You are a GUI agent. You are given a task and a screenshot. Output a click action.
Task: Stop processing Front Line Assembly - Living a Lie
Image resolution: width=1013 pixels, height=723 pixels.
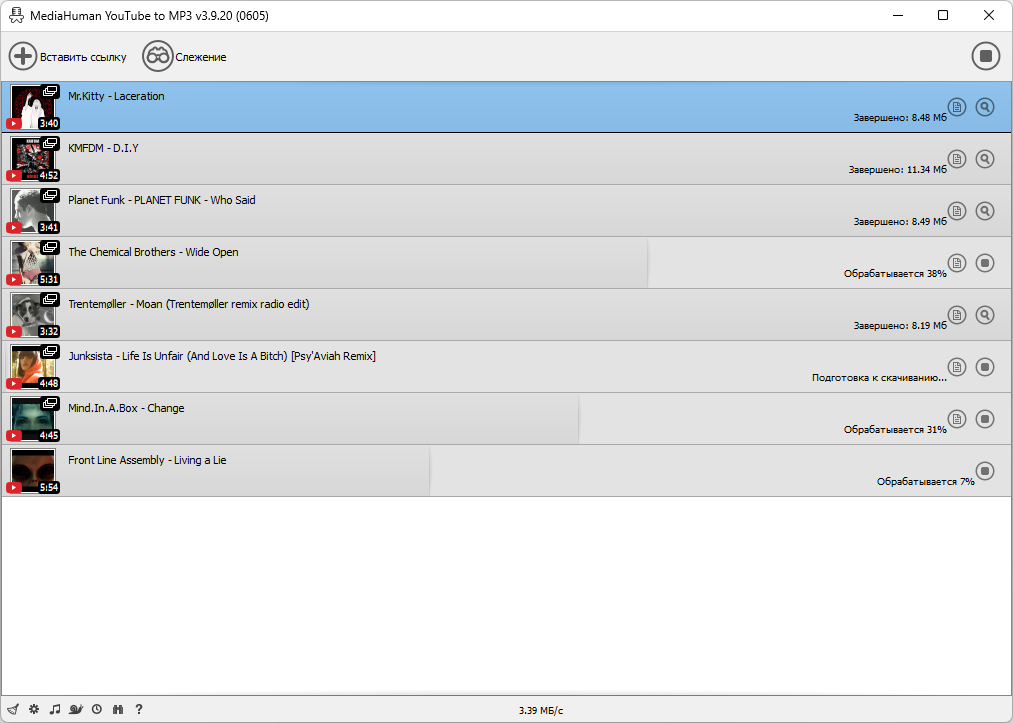point(985,471)
